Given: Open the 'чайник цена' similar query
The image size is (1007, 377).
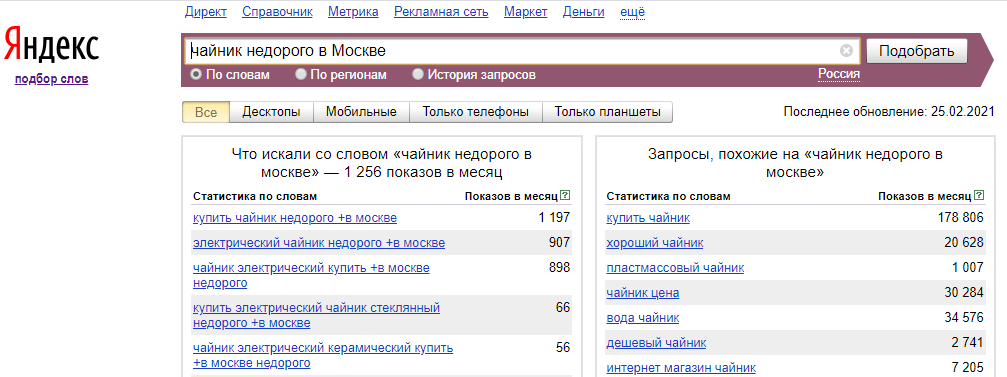Looking at the screenshot, I should [x=643, y=293].
